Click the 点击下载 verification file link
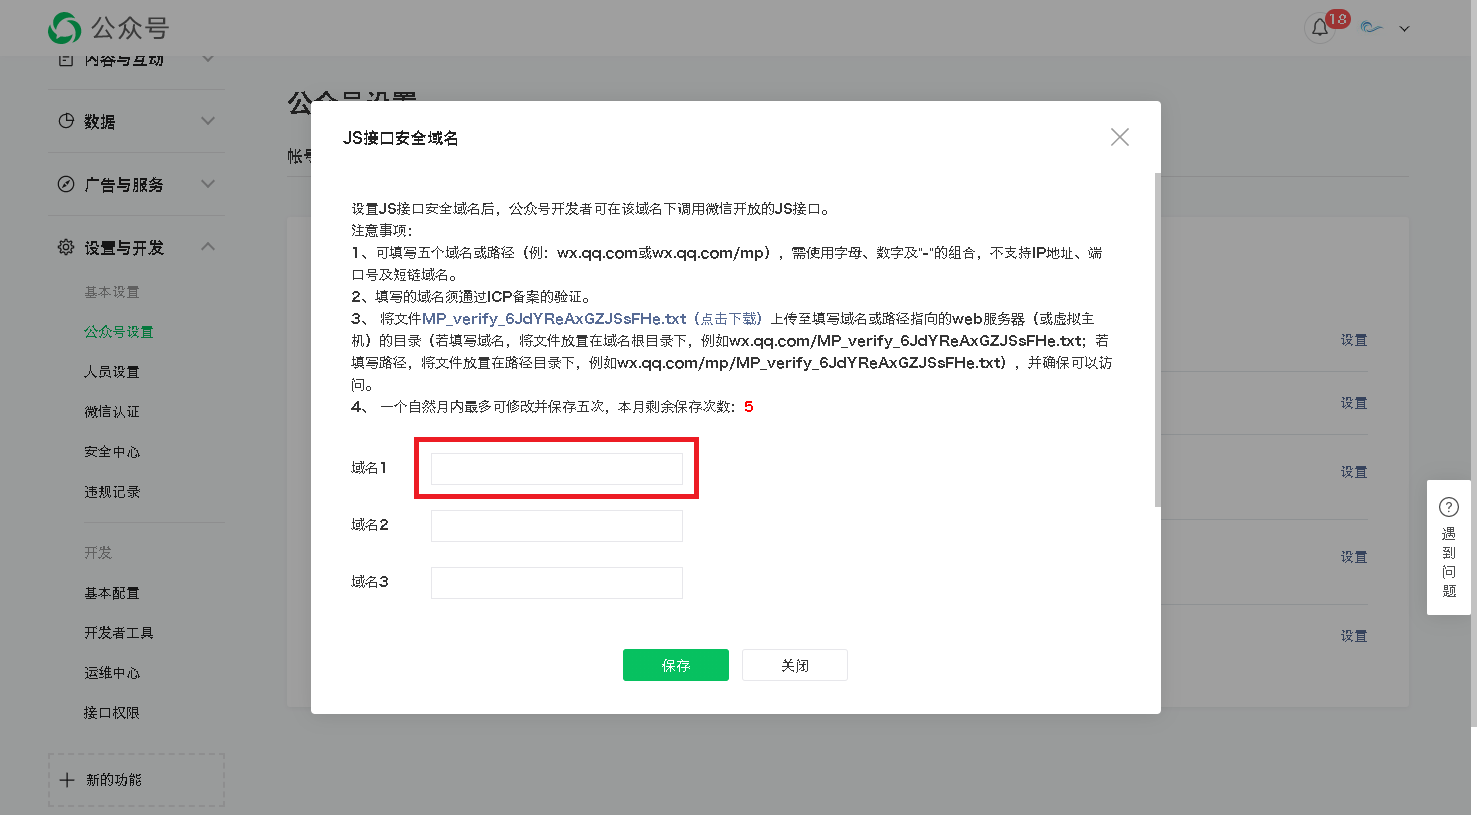This screenshot has height=815, width=1477. pos(730,319)
